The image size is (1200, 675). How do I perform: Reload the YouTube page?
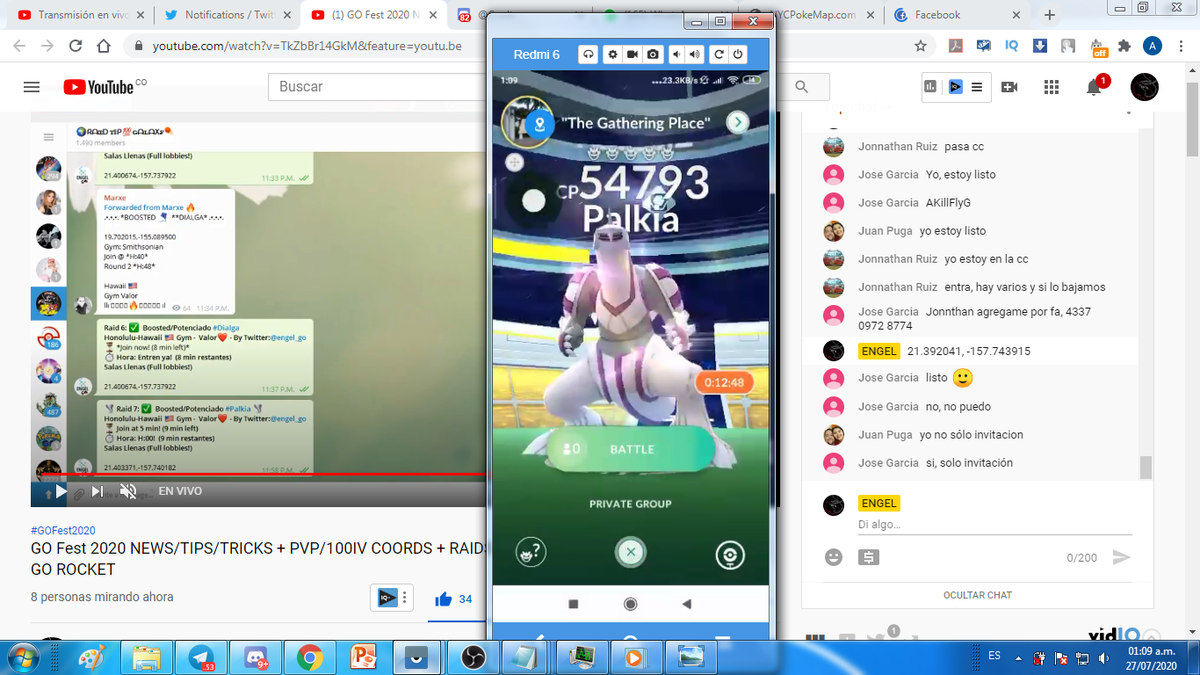coord(76,46)
